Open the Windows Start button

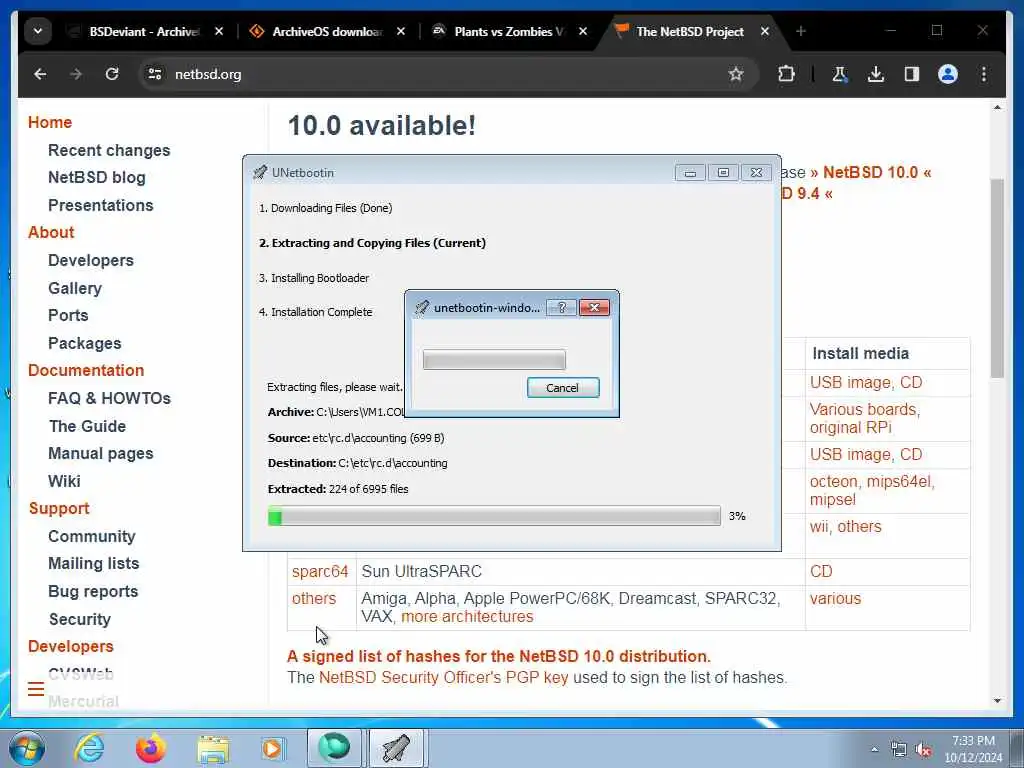(x=27, y=748)
